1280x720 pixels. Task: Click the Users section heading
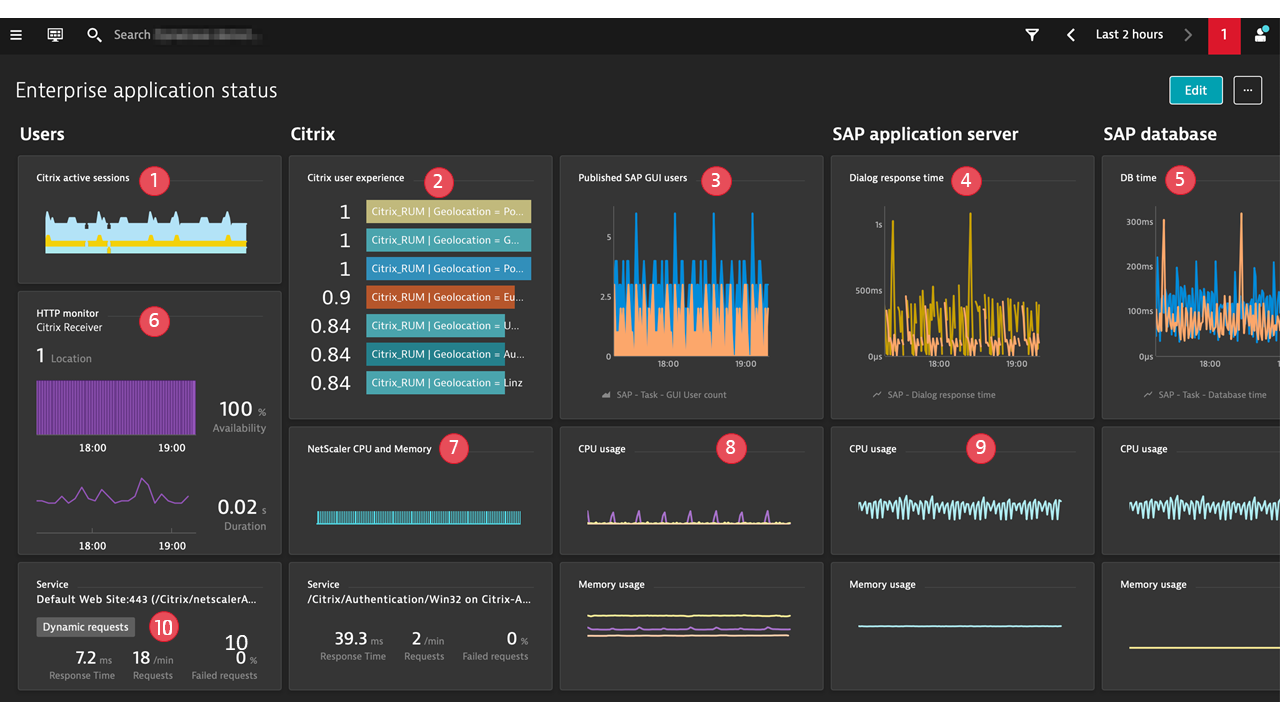point(42,134)
